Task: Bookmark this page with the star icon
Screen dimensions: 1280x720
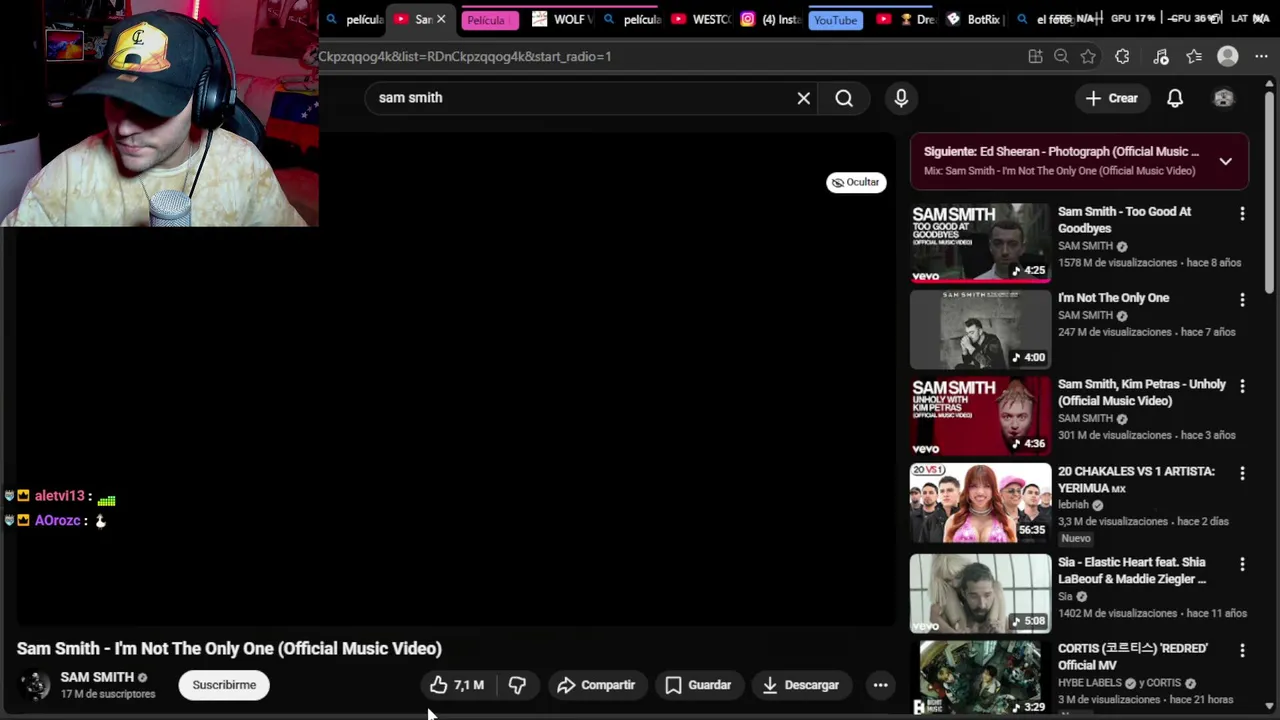Action: coord(1088,57)
